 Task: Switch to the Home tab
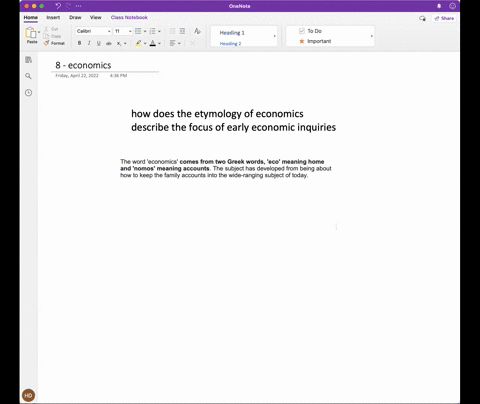[31, 17]
